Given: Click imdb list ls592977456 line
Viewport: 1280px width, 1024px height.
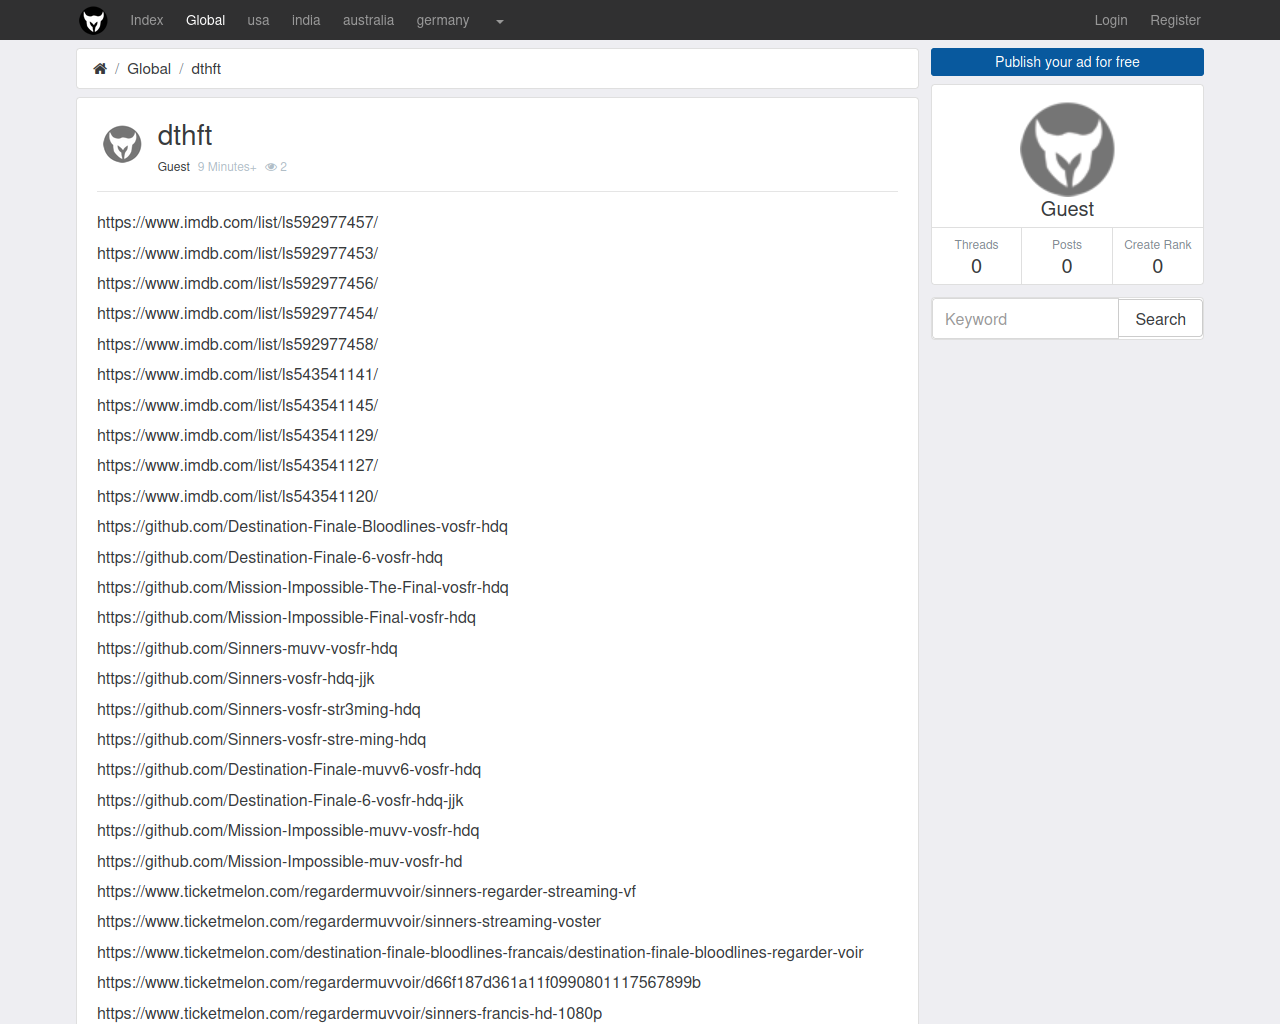Looking at the screenshot, I should click(237, 283).
